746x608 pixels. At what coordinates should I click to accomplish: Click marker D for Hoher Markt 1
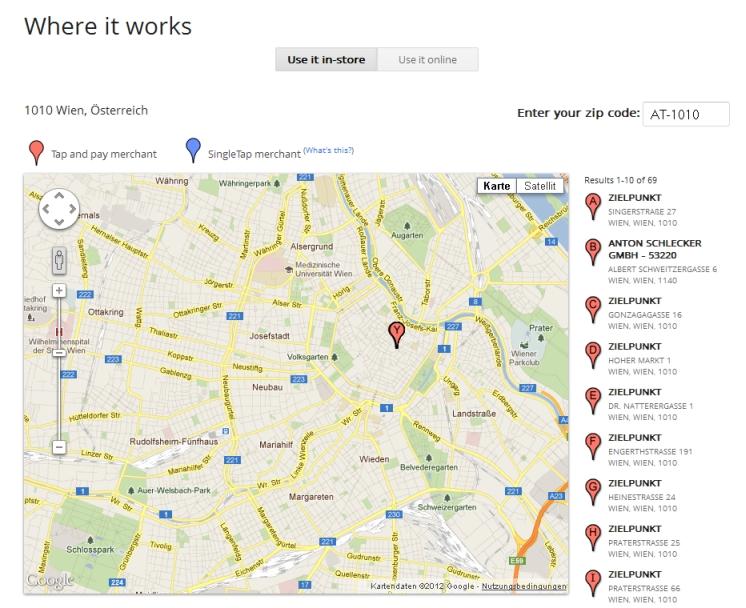pyautogui.click(x=592, y=355)
